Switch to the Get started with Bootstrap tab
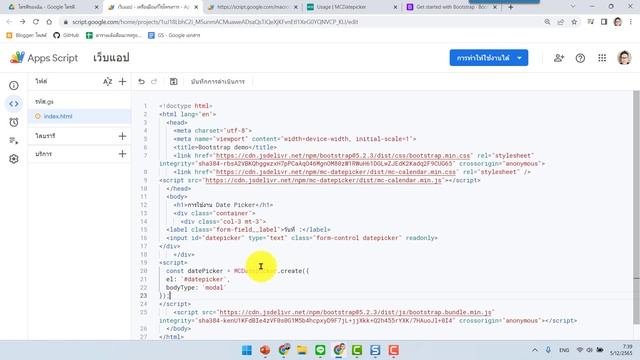 coord(451,7)
